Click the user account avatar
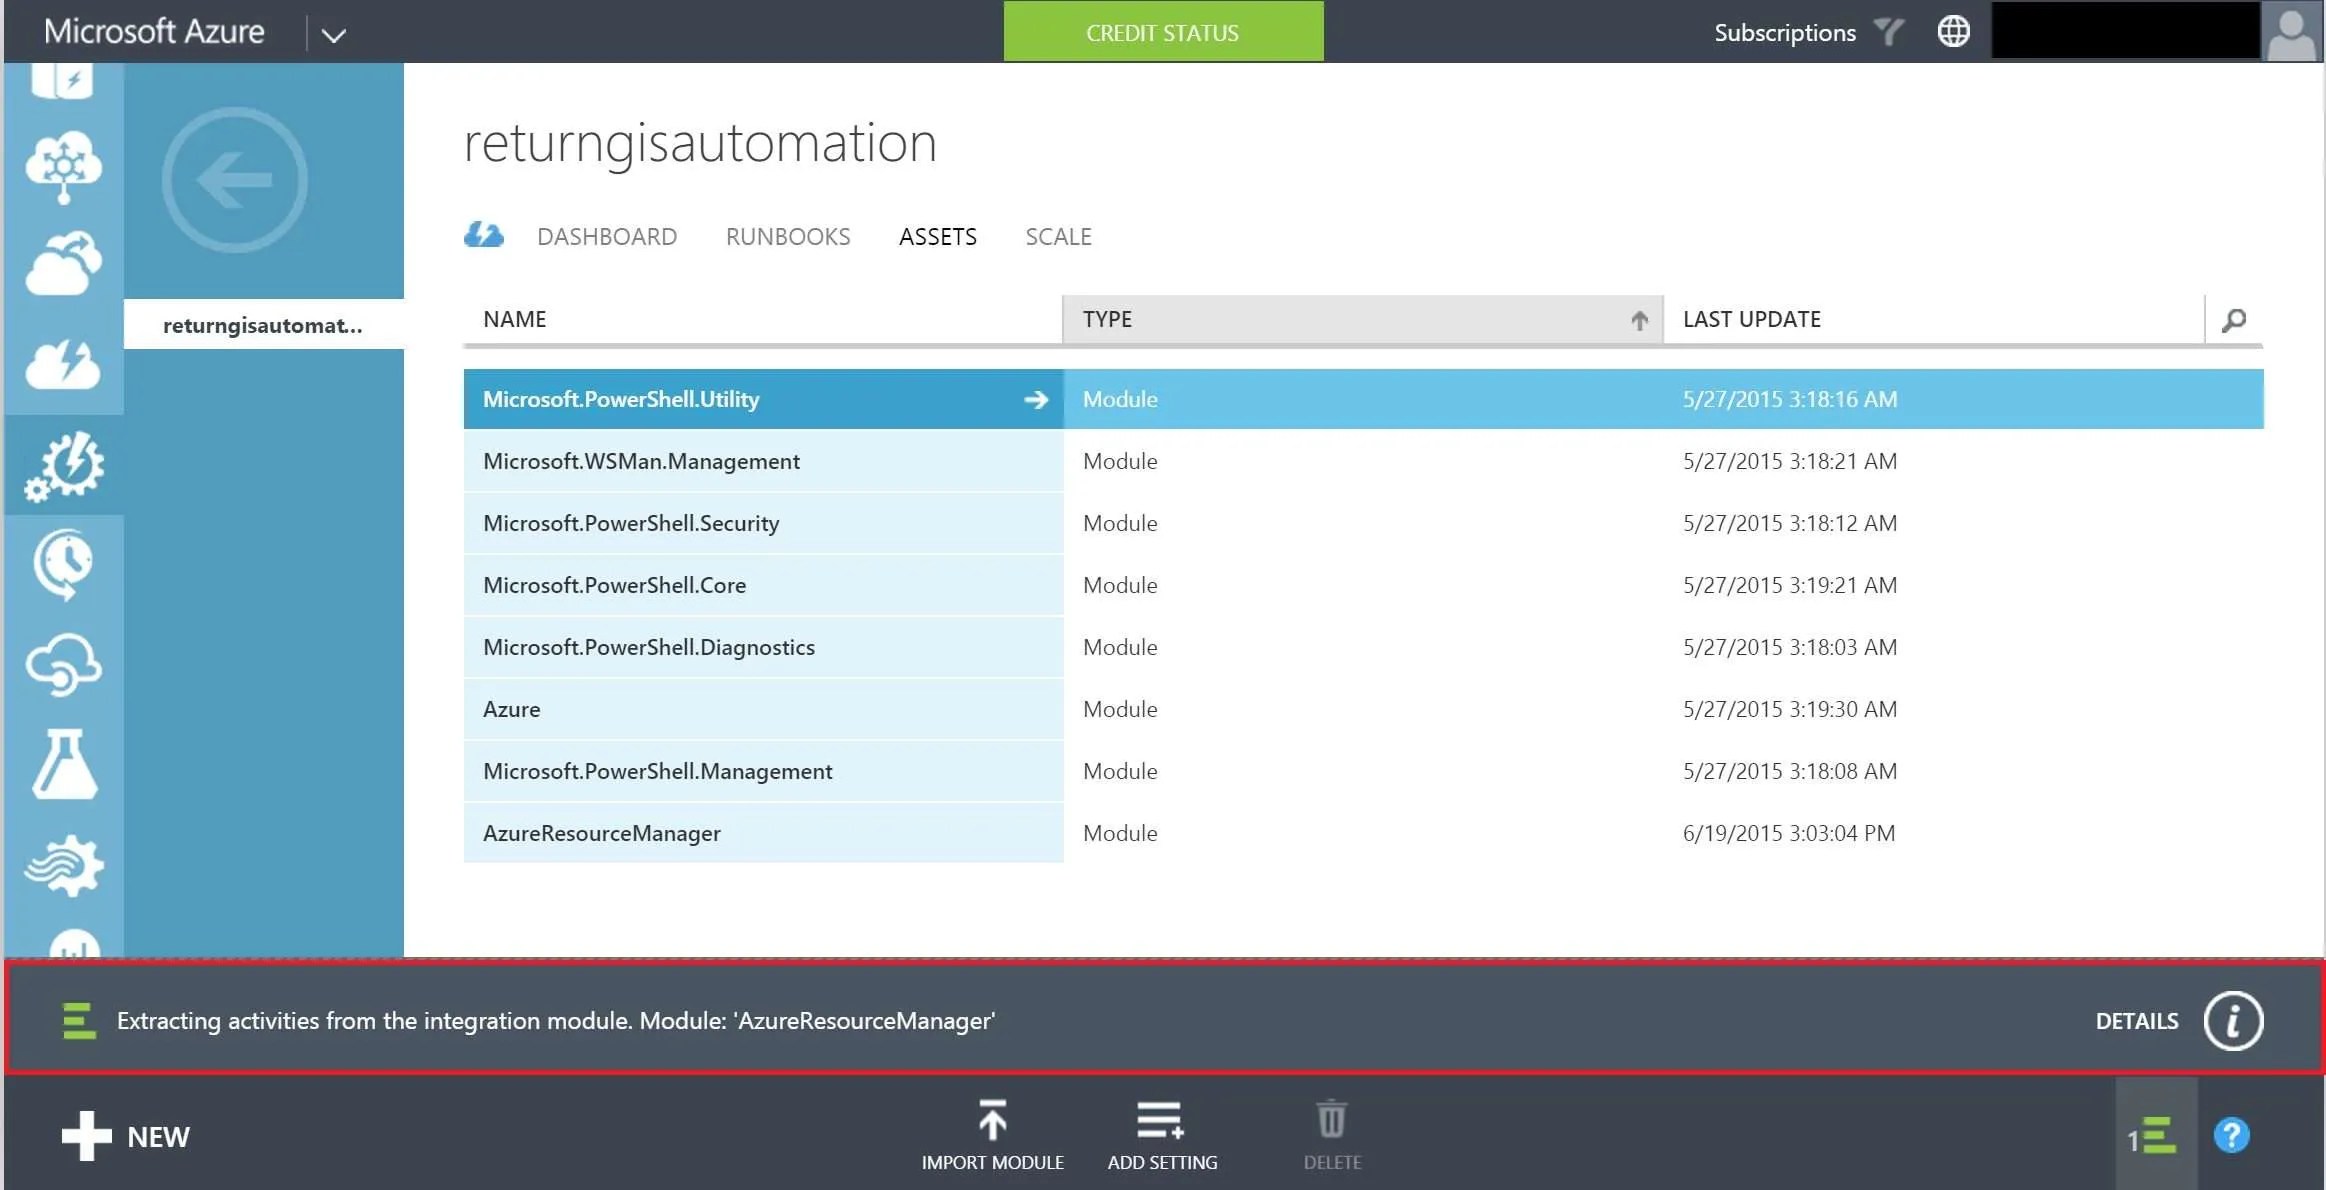 (x=2291, y=32)
